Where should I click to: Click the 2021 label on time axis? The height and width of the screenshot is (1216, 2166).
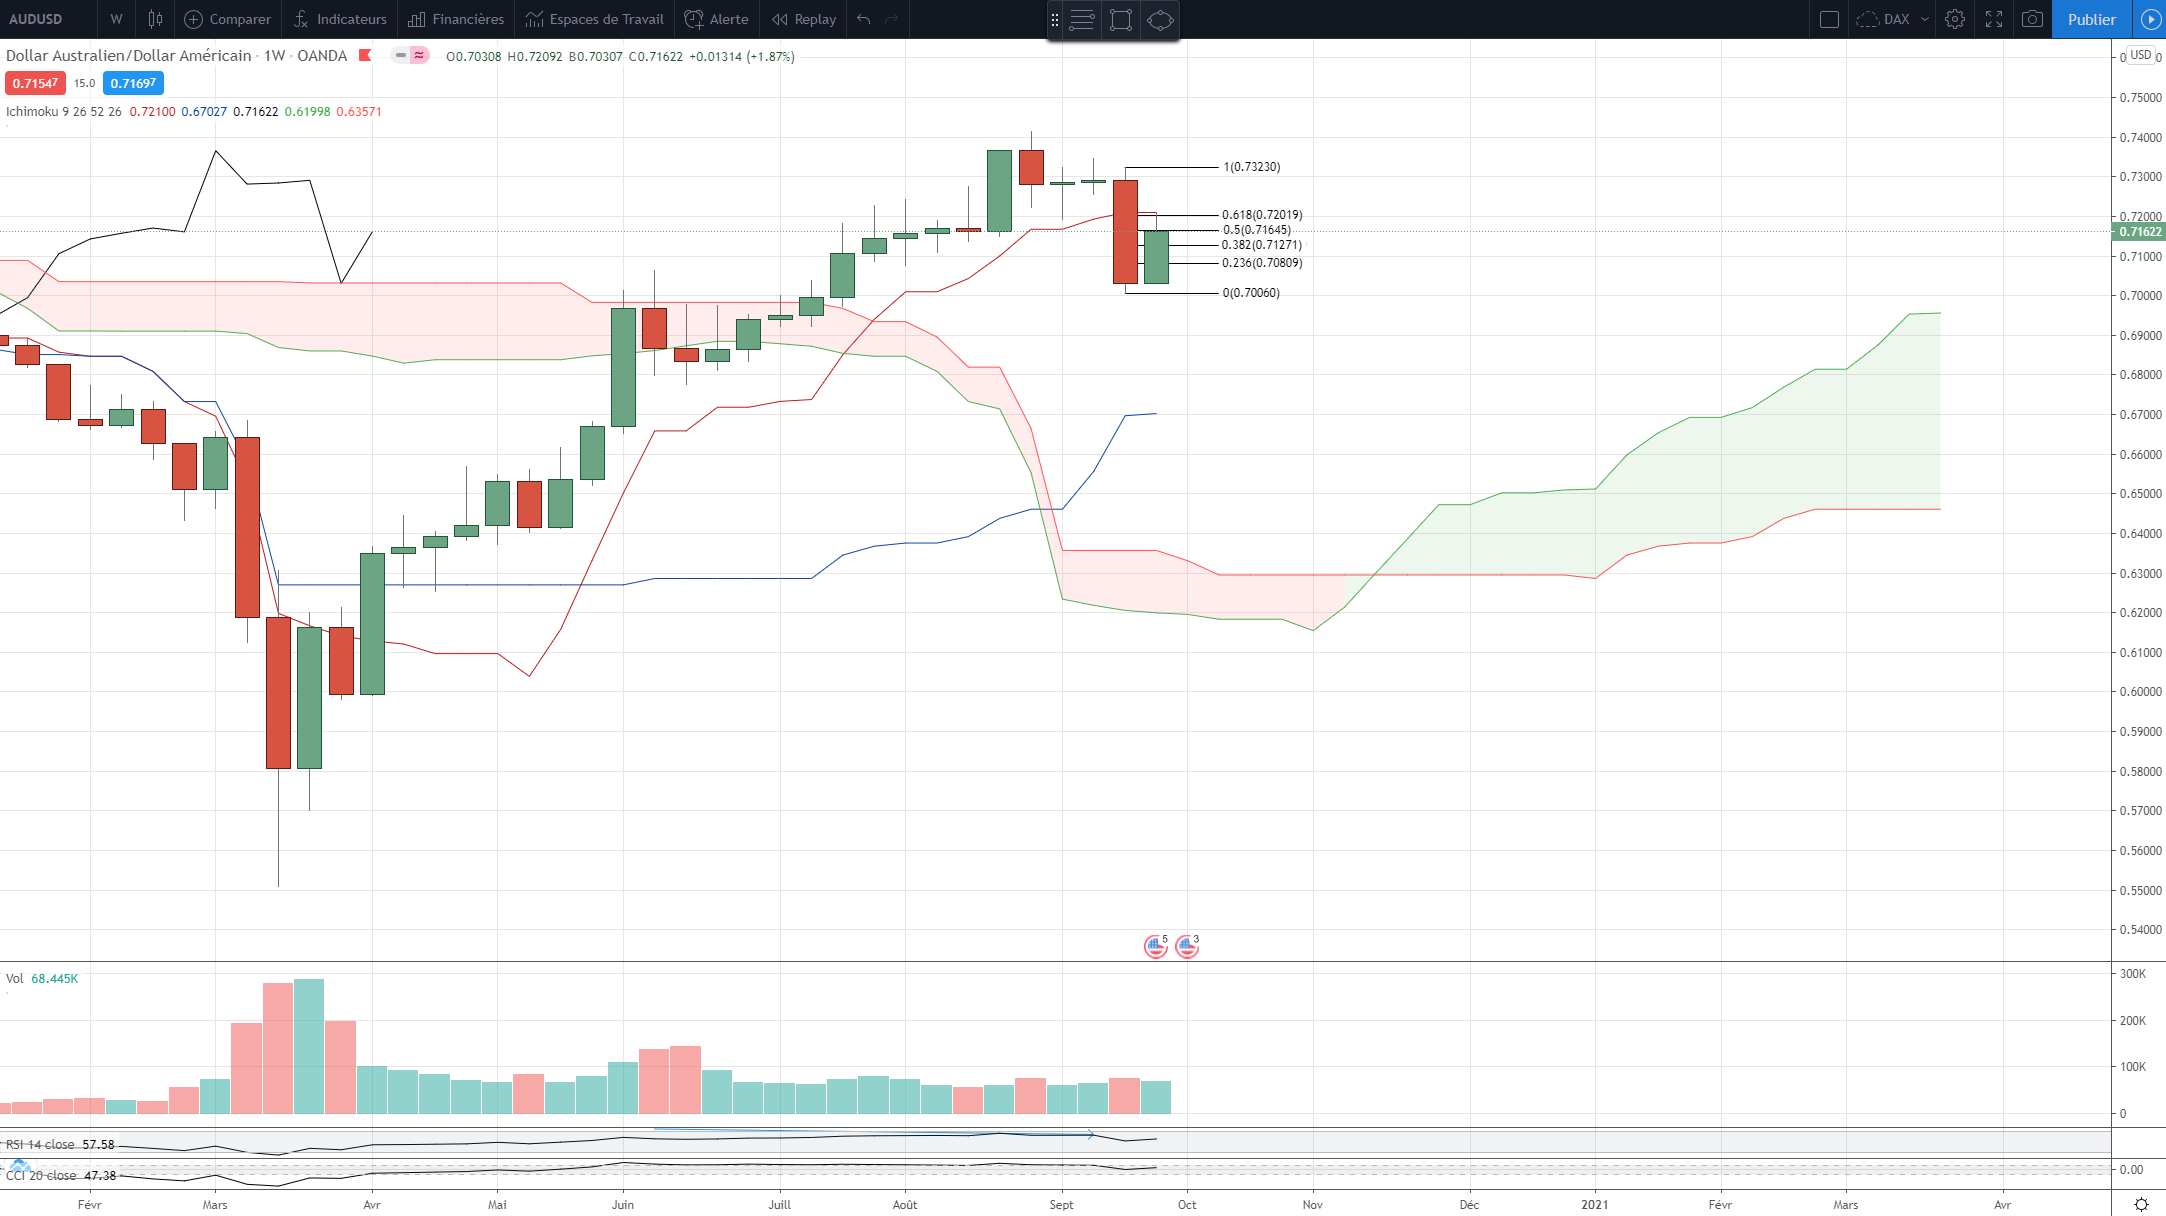coord(1595,1204)
